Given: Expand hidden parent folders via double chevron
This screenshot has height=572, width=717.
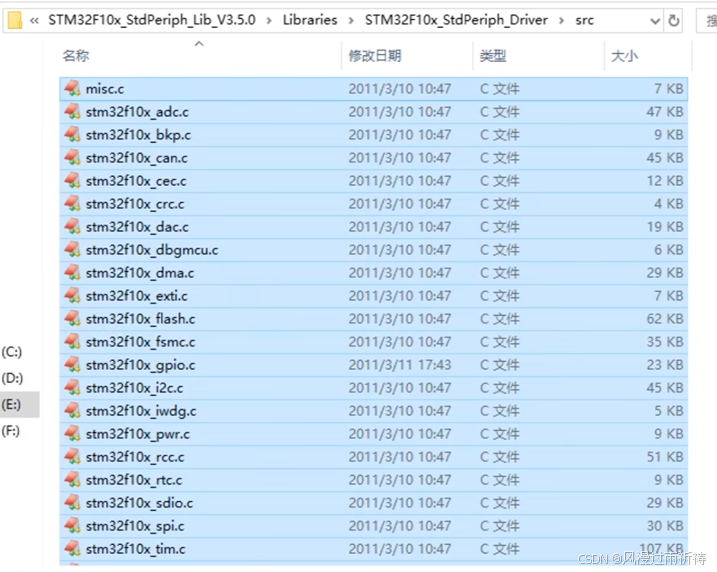Looking at the screenshot, I should 34,21.
